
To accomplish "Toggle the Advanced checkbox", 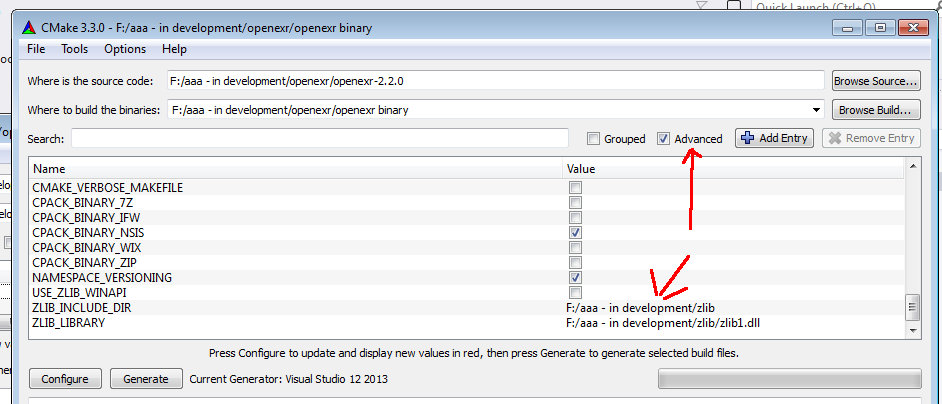I will point(664,139).
